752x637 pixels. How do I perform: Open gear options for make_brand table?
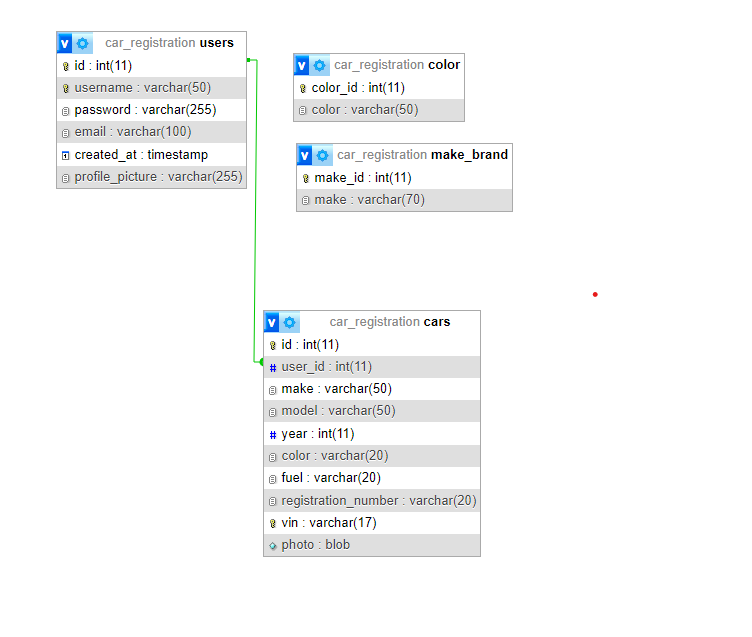coord(323,155)
